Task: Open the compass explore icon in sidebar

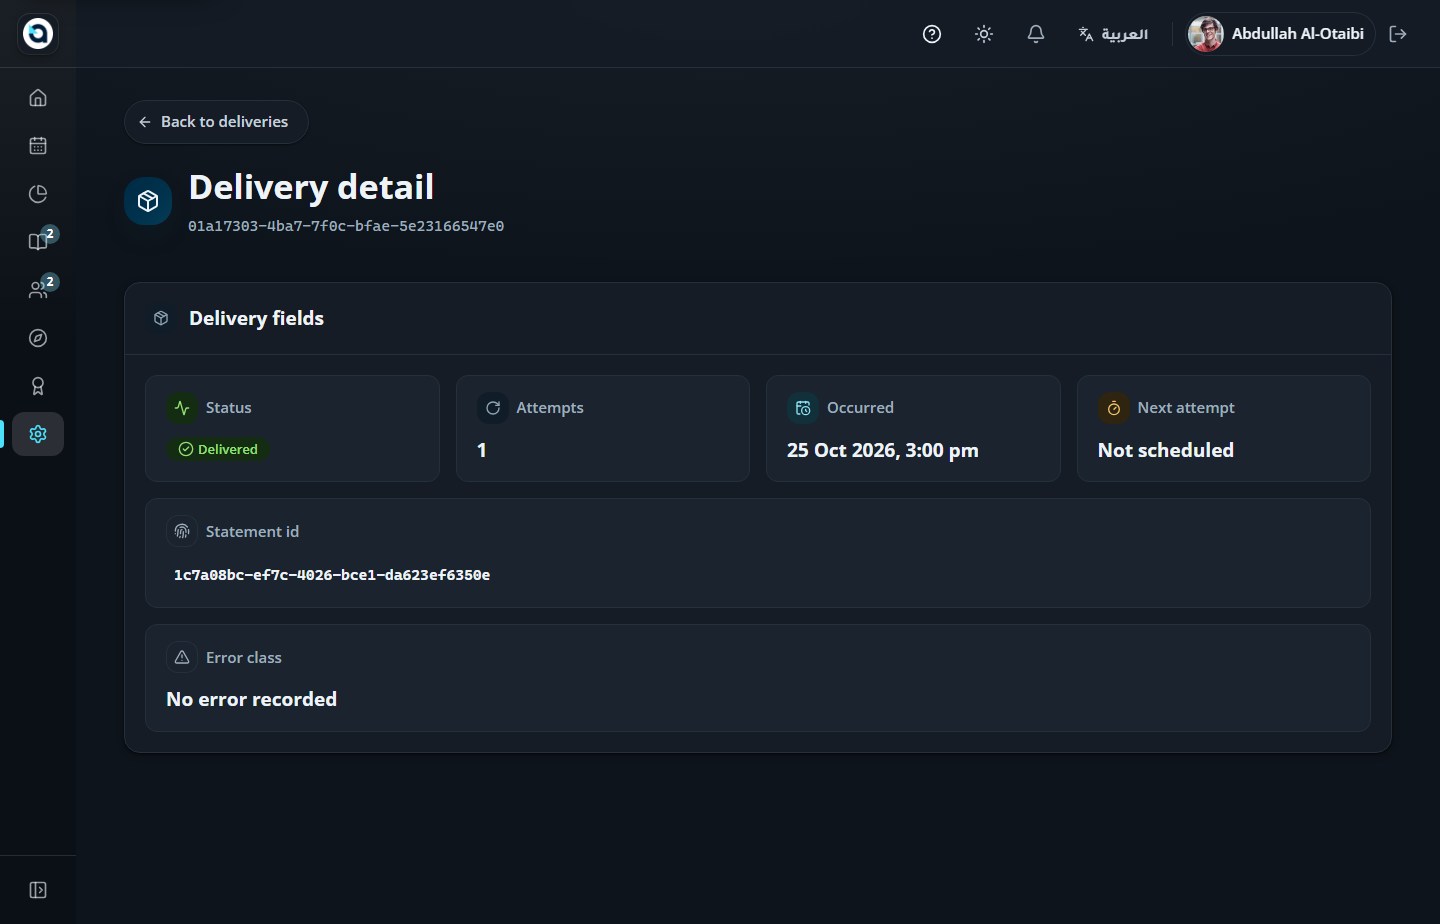Action: click(x=38, y=338)
